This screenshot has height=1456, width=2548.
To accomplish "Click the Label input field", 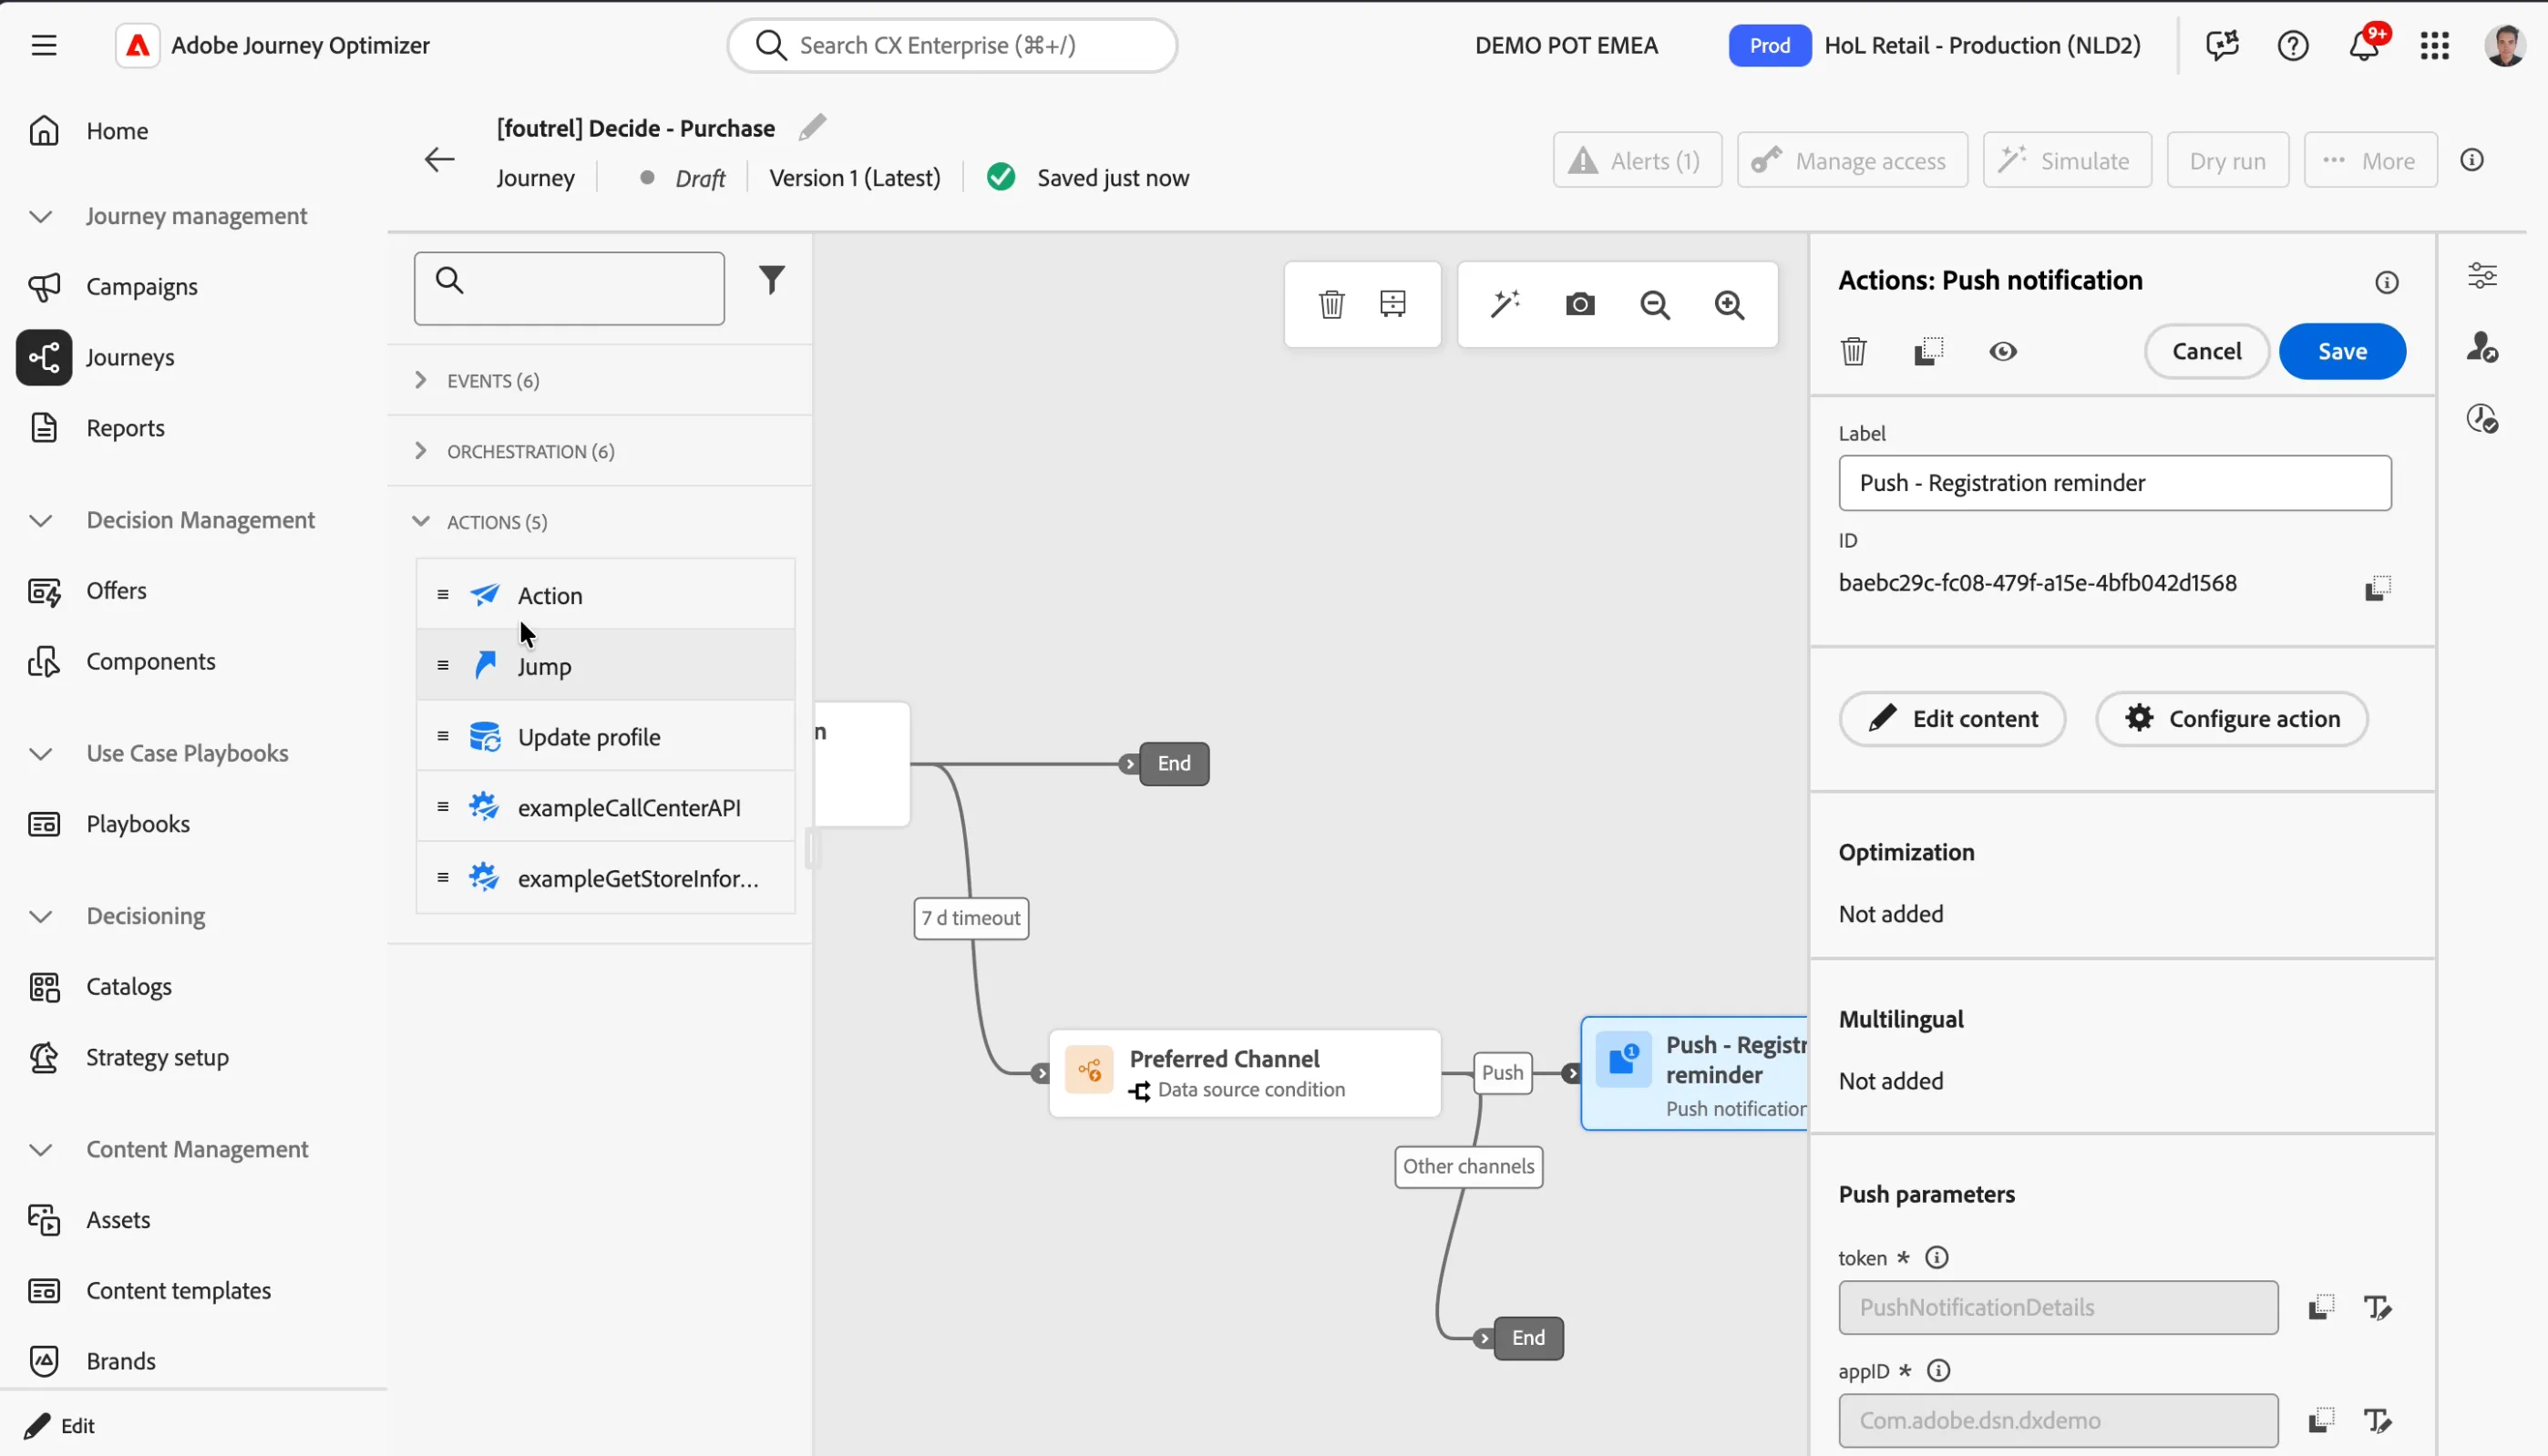I will coord(2115,483).
